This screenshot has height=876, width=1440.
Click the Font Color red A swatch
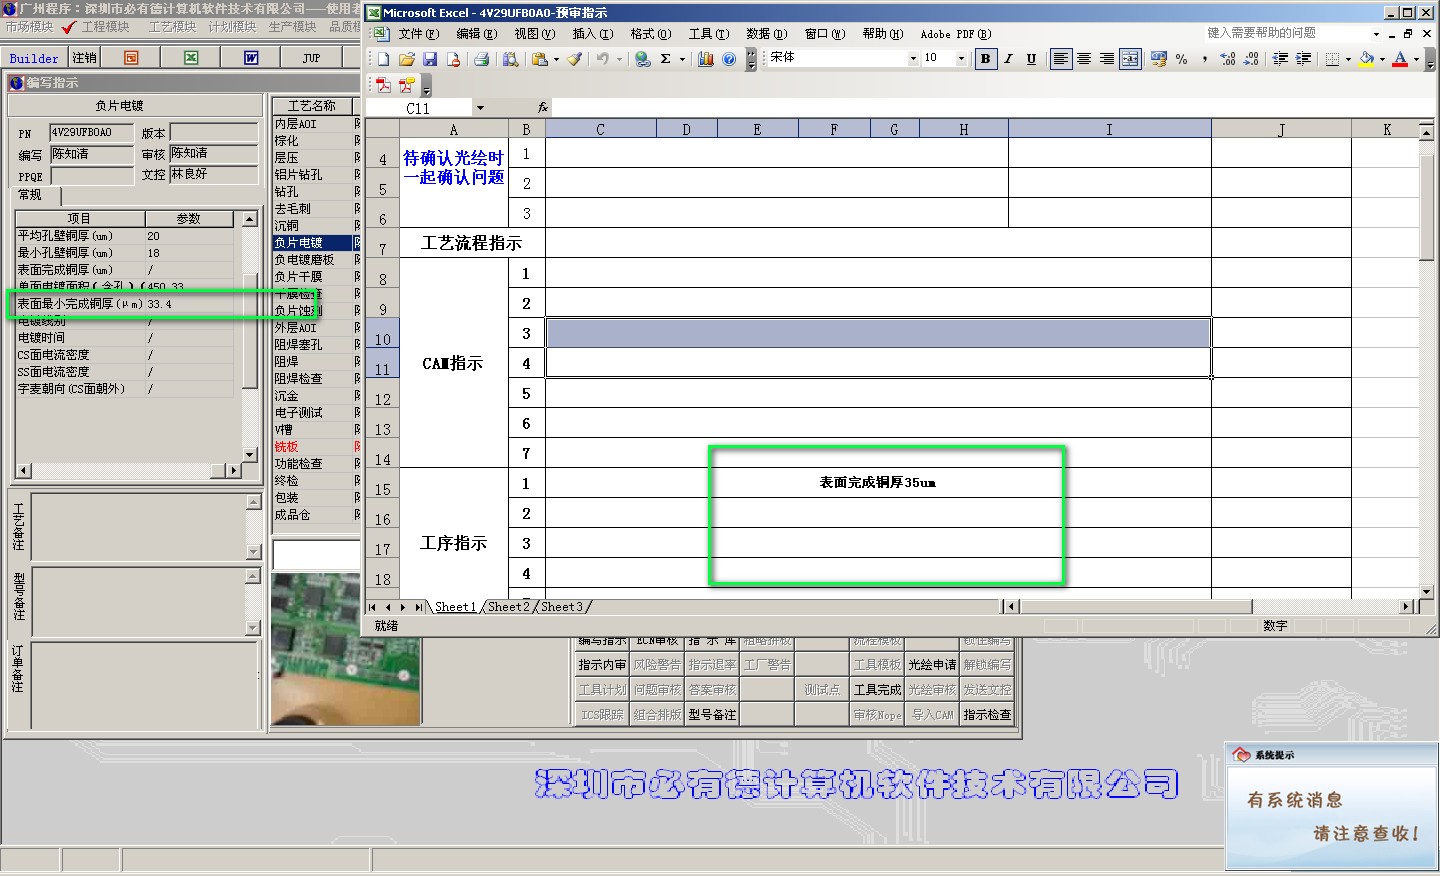click(x=1400, y=59)
